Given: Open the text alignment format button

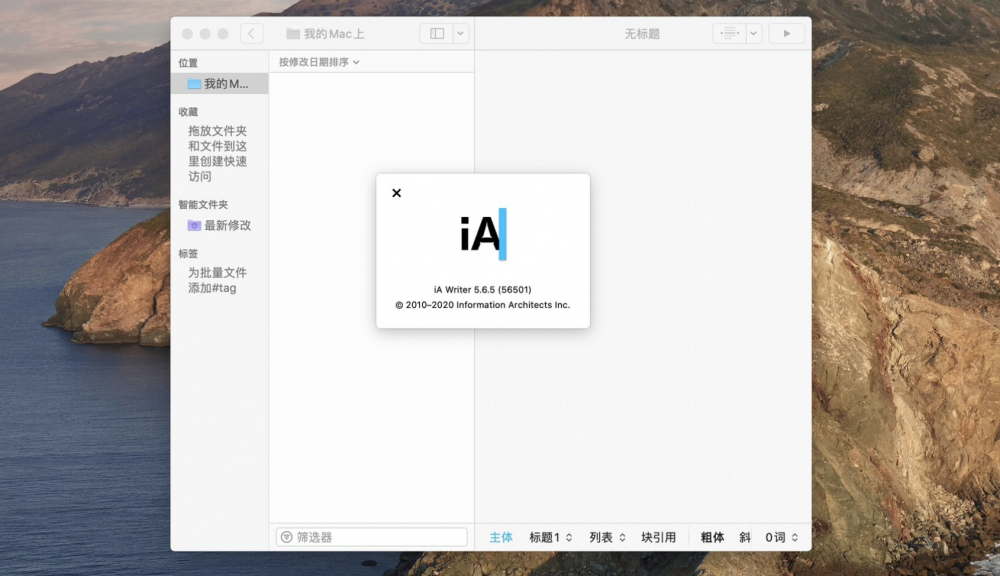Looking at the screenshot, I should click(729, 33).
